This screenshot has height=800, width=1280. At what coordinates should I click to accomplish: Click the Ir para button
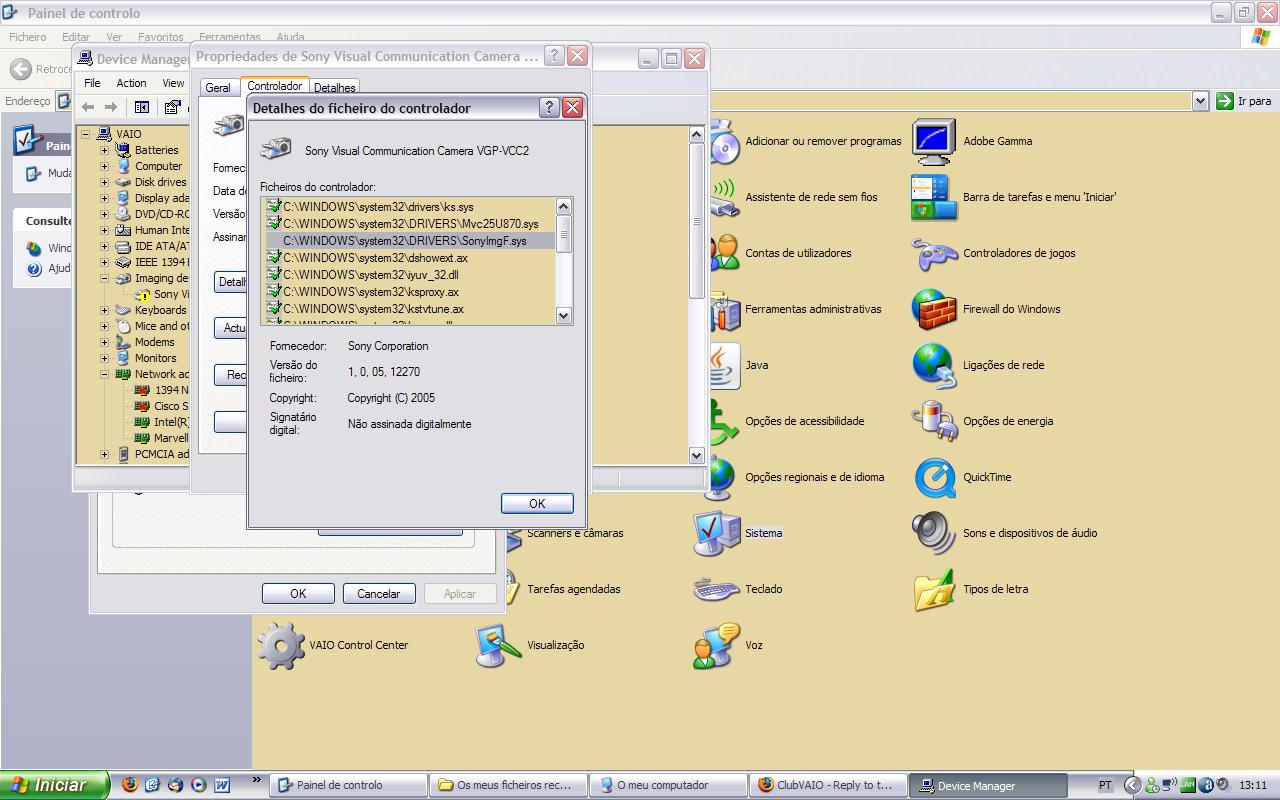point(1244,101)
